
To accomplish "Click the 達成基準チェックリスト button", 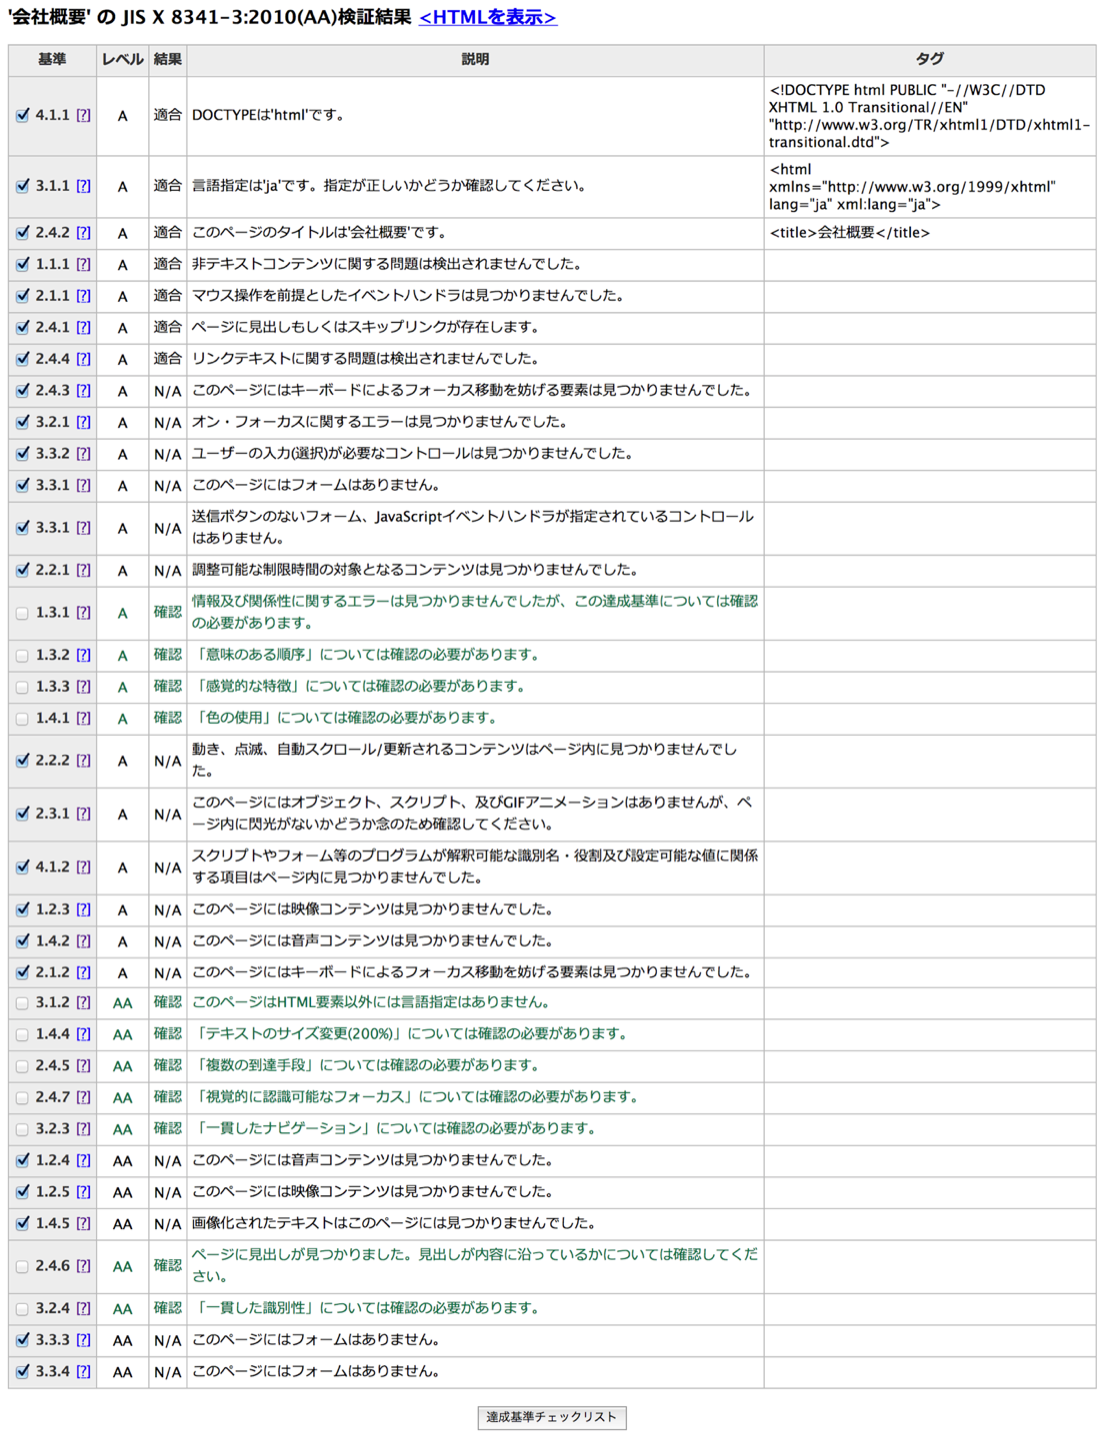I will 552,1416.
